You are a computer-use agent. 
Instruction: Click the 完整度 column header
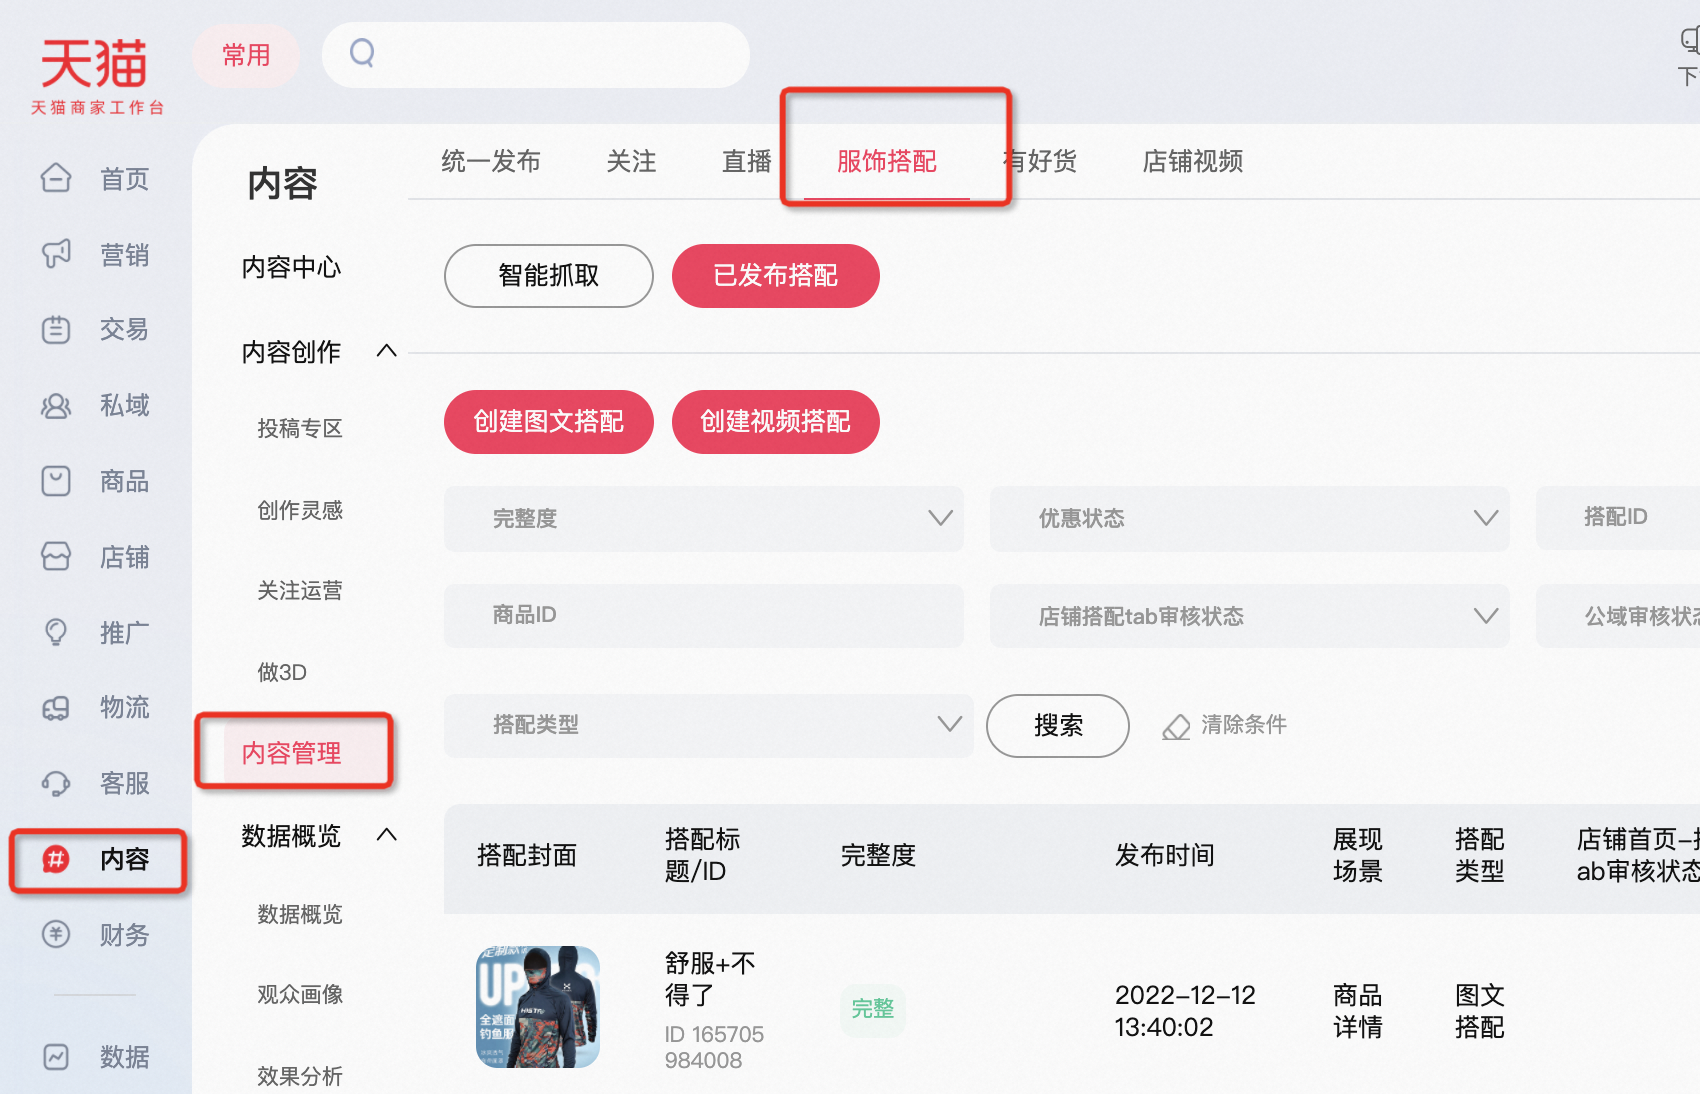point(878,855)
